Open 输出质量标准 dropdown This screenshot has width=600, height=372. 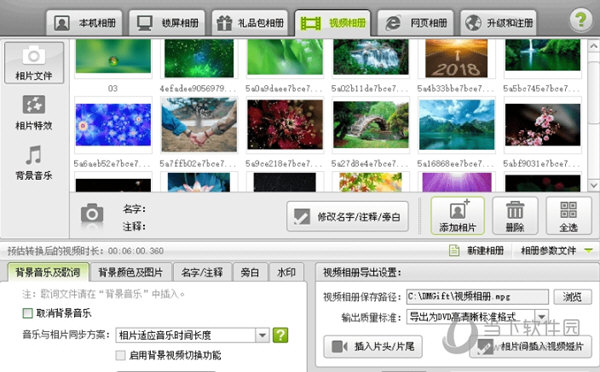pyautogui.click(x=478, y=317)
